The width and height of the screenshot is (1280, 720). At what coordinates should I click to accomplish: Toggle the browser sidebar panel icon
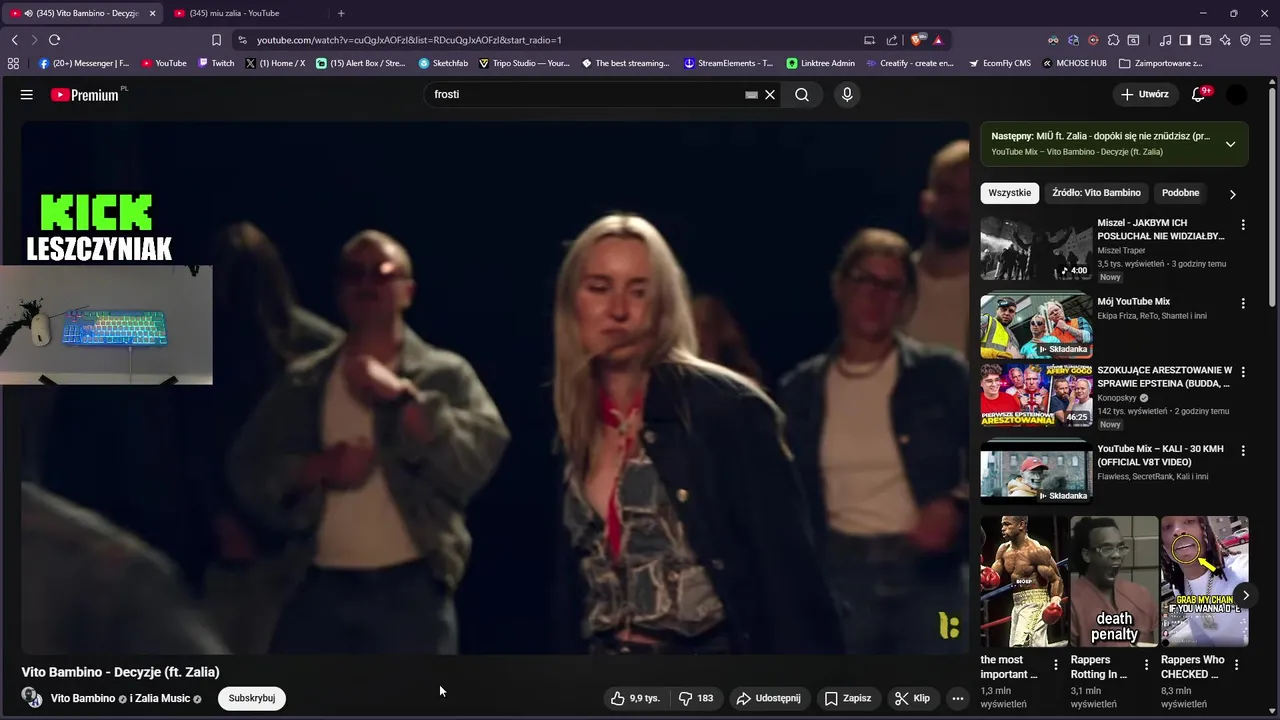click(x=1185, y=40)
